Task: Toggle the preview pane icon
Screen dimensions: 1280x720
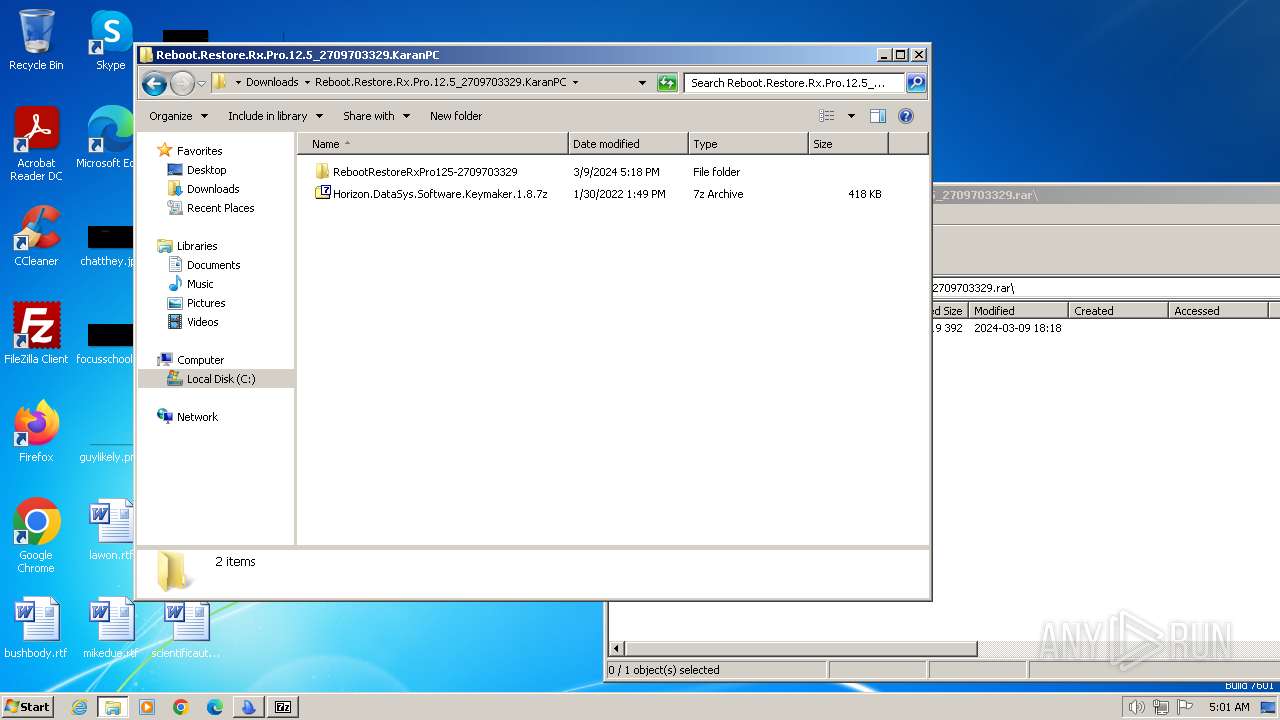Action: (x=877, y=116)
